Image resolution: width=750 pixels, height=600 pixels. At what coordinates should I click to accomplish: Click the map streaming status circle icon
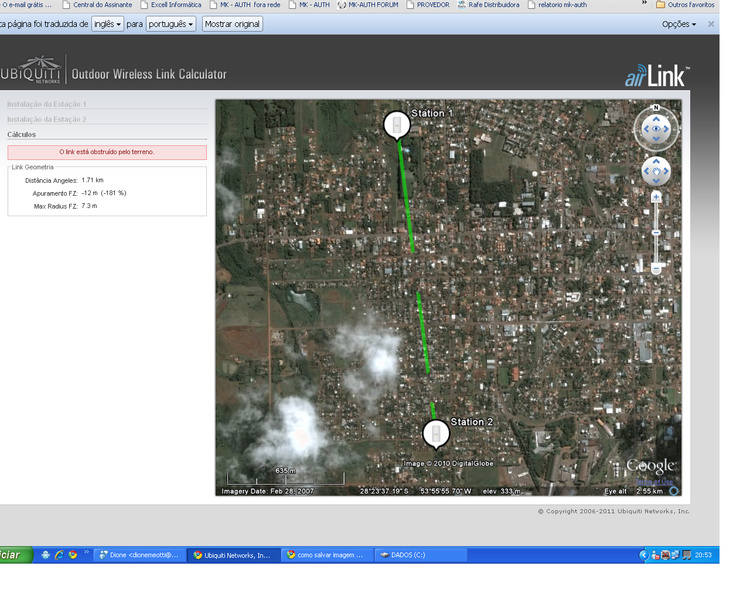pos(674,491)
